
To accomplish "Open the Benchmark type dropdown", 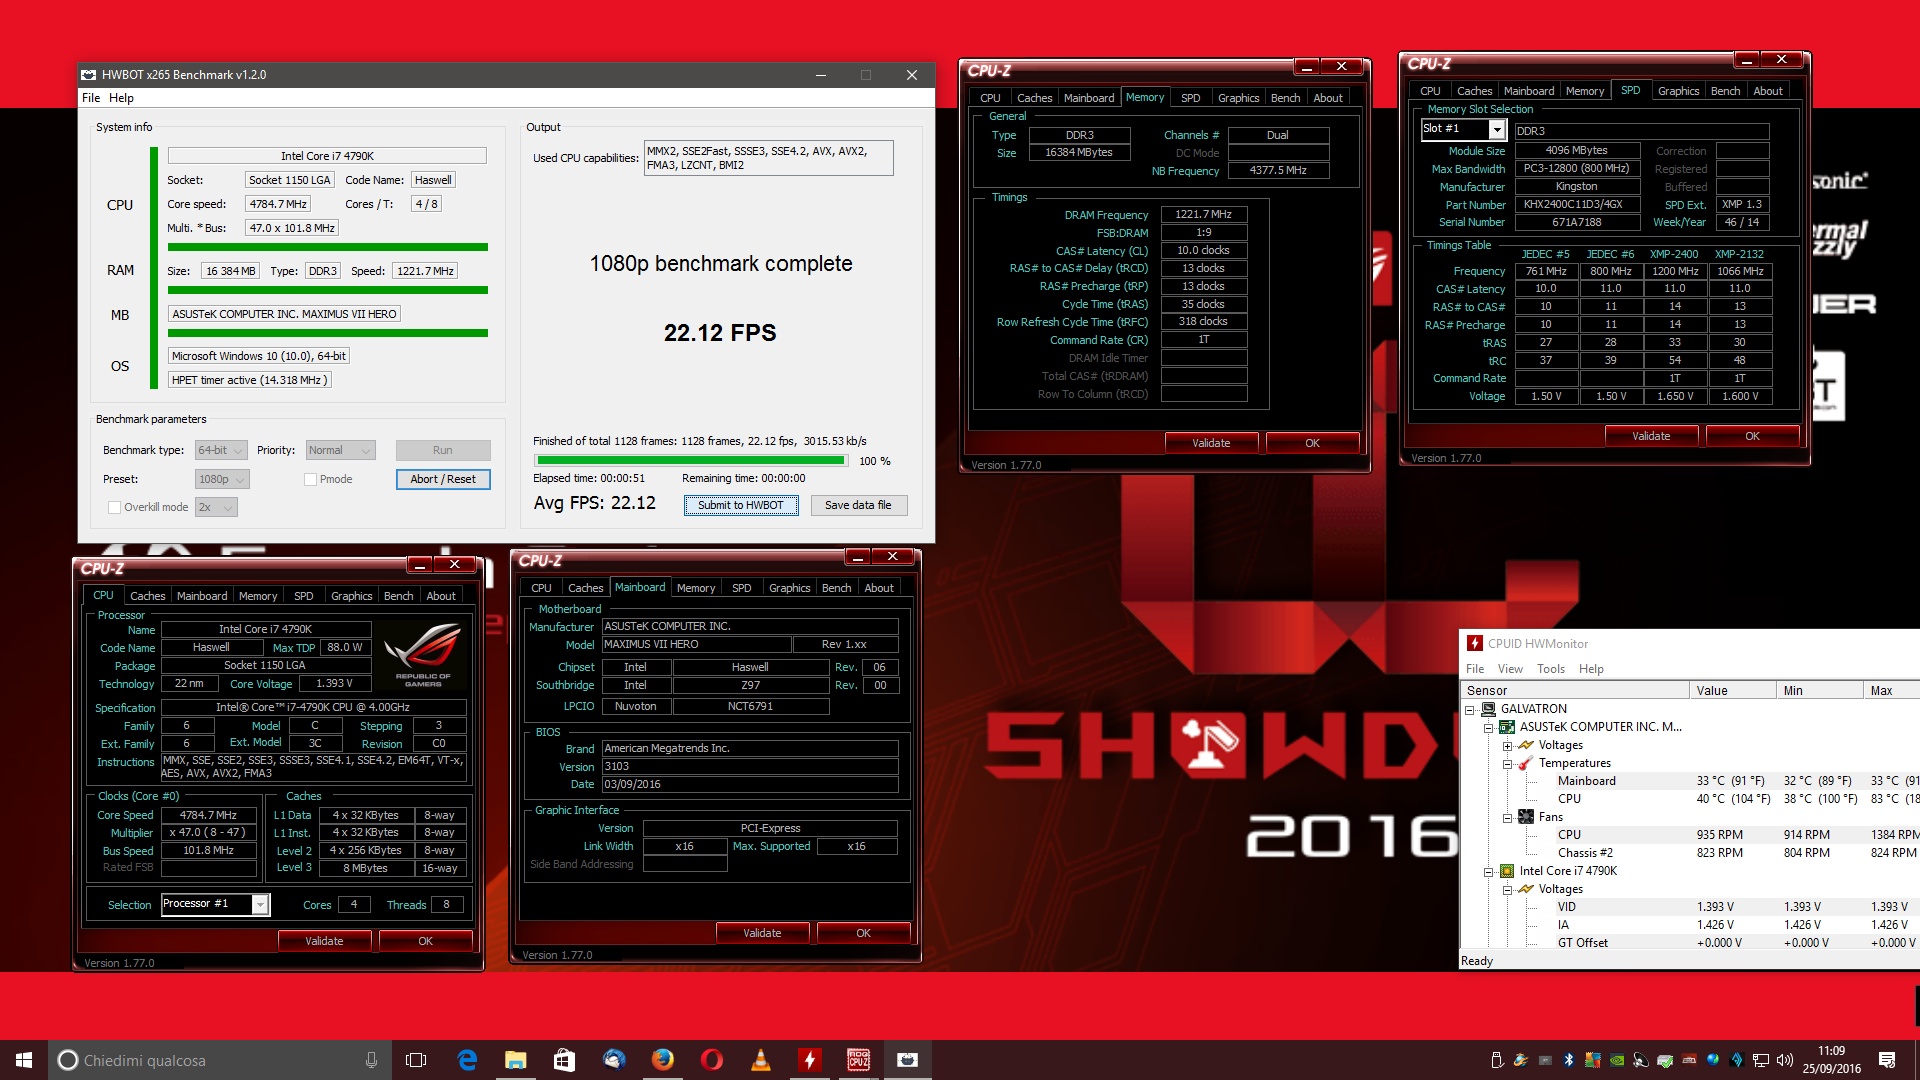I will pyautogui.click(x=221, y=450).
